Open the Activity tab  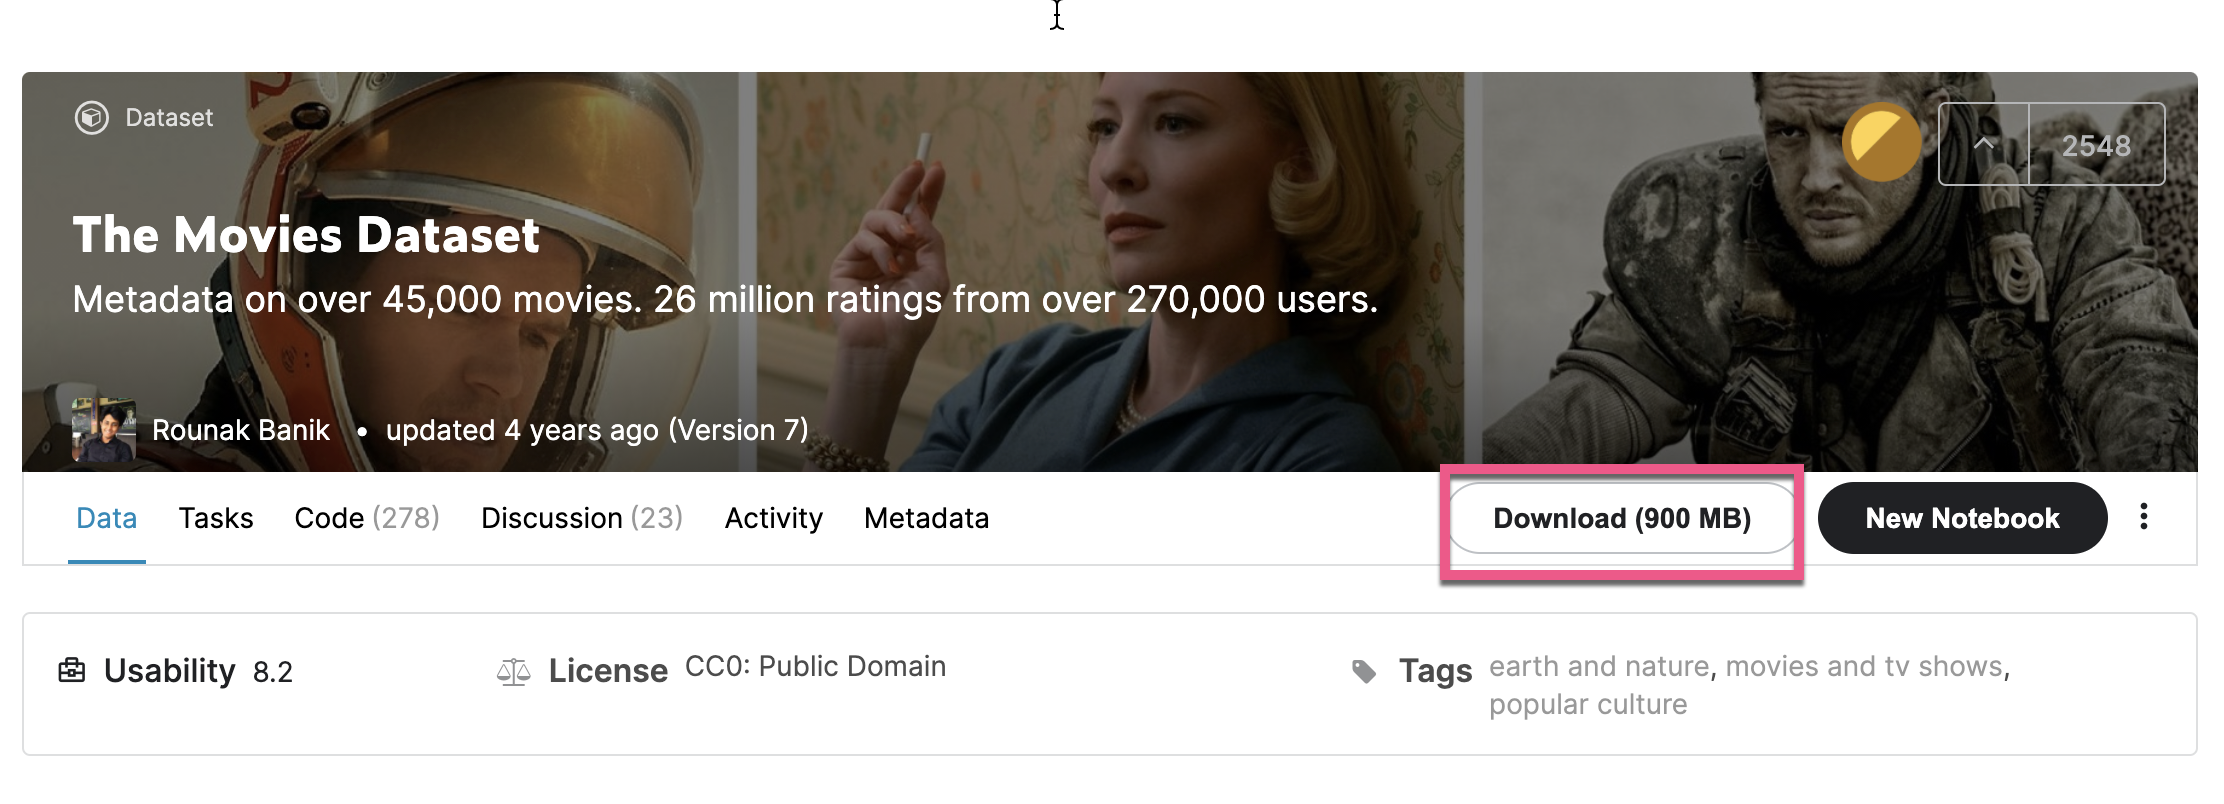coord(773,518)
